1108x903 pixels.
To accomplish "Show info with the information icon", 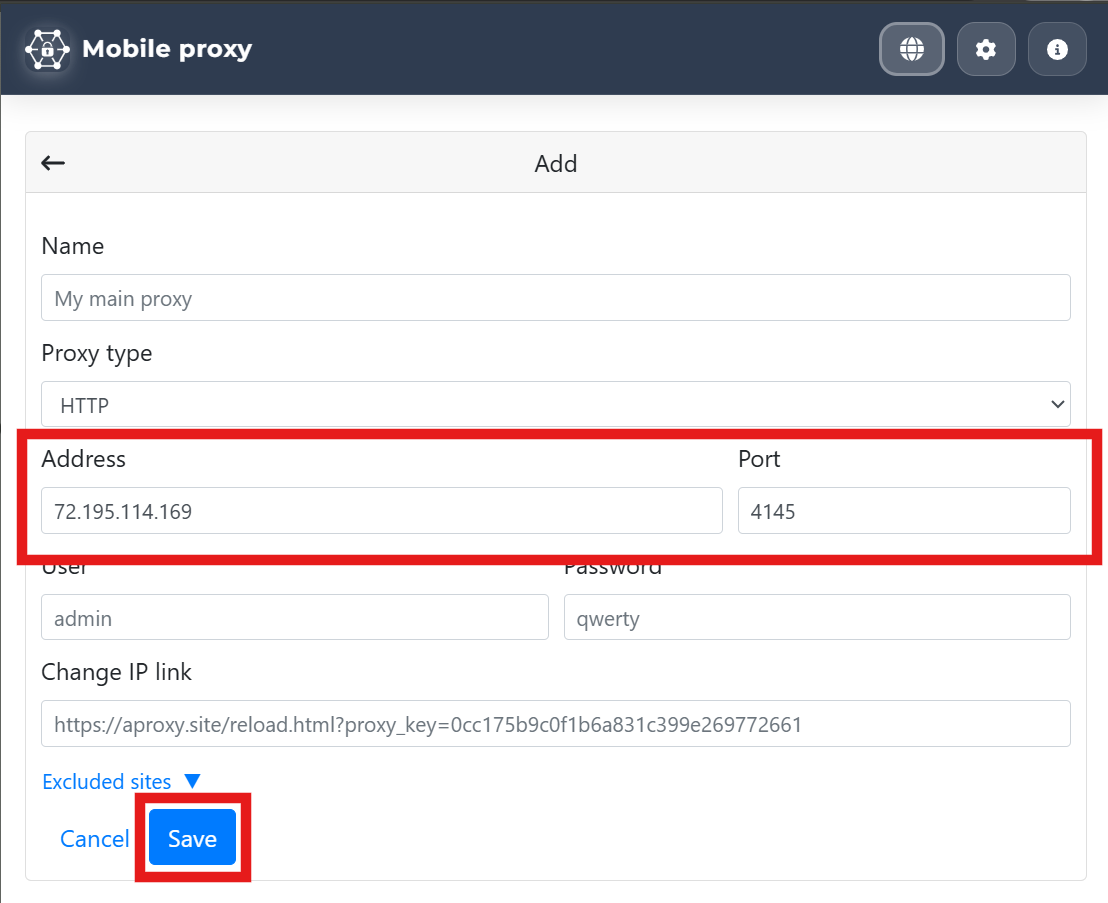I will point(1057,49).
